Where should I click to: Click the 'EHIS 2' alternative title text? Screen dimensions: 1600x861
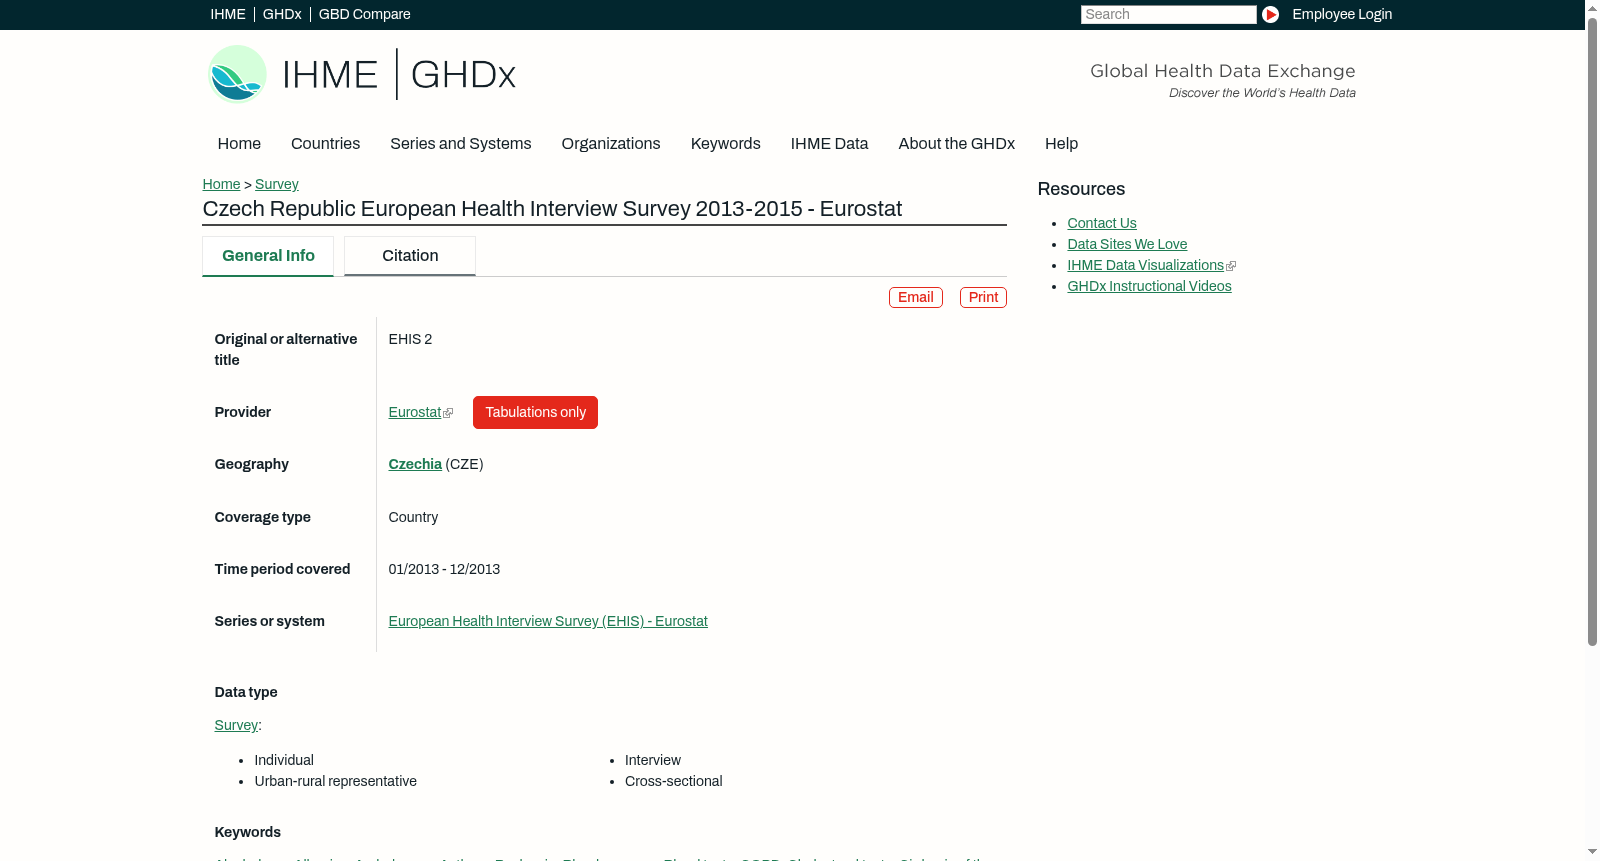(410, 339)
